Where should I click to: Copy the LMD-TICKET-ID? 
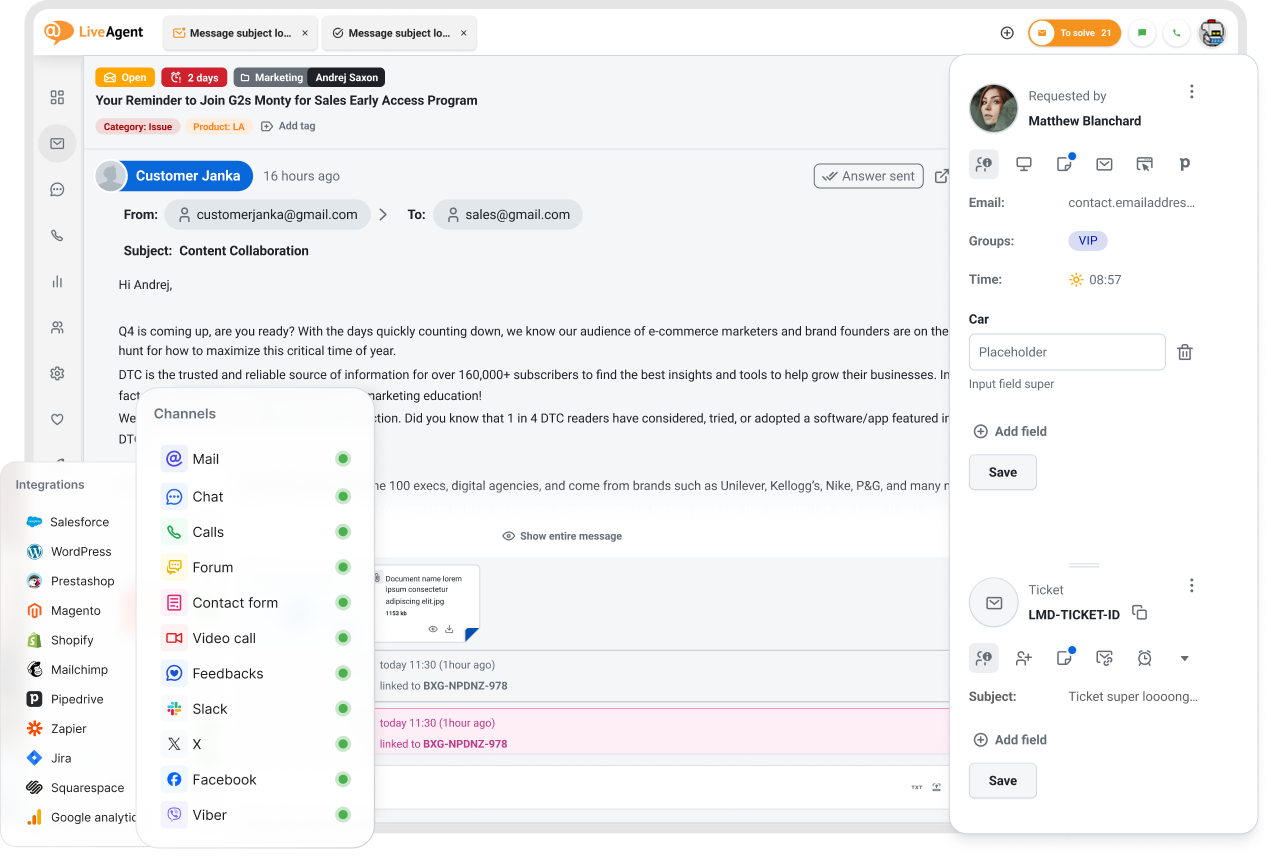pos(1139,614)
